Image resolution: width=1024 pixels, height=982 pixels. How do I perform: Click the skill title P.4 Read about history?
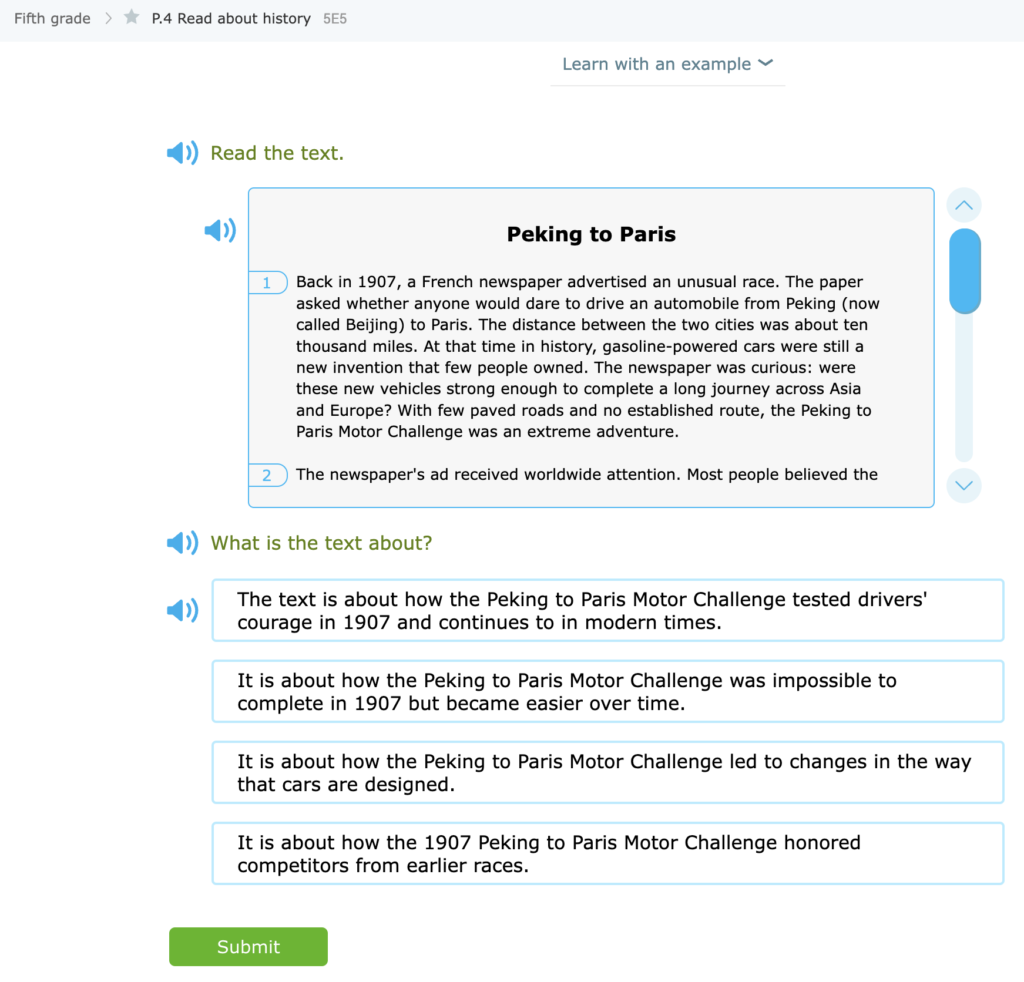(232, 17)
